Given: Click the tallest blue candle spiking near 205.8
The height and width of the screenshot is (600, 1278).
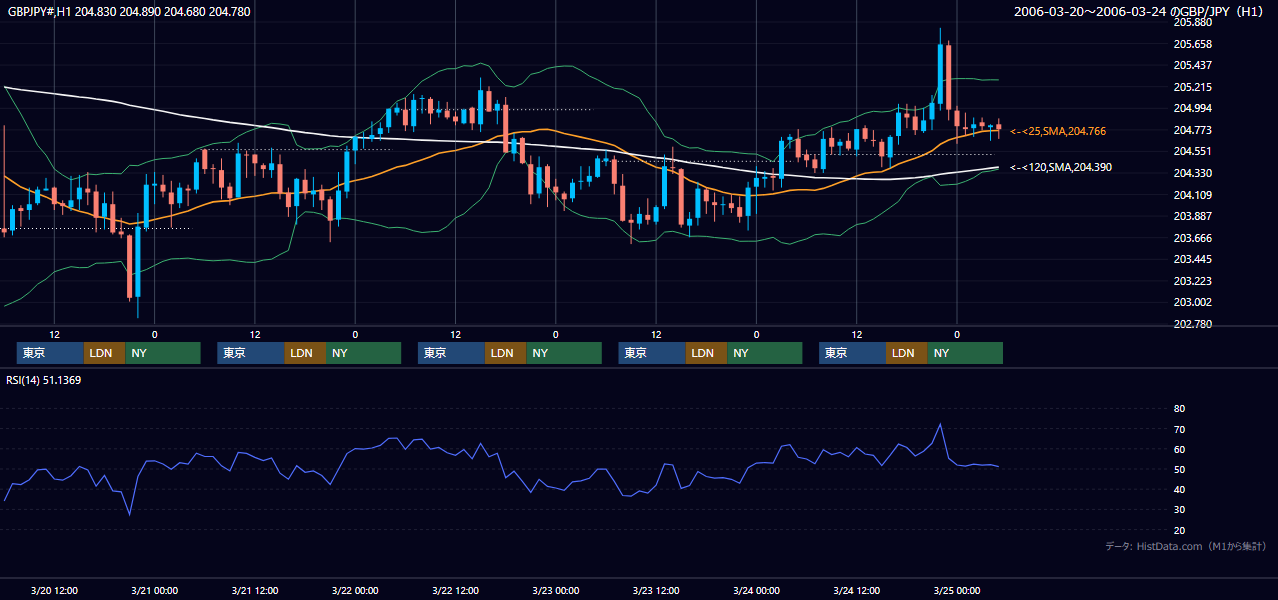Looking at the screenshot, I should point(941,76).
